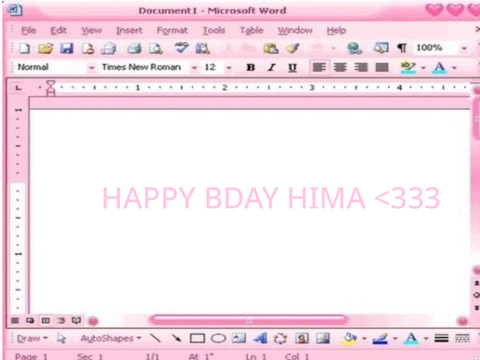The height and width of the screenshot is (360, 480).
Task: Open the Times New Roman font dropdown
Action: point(194,68)
